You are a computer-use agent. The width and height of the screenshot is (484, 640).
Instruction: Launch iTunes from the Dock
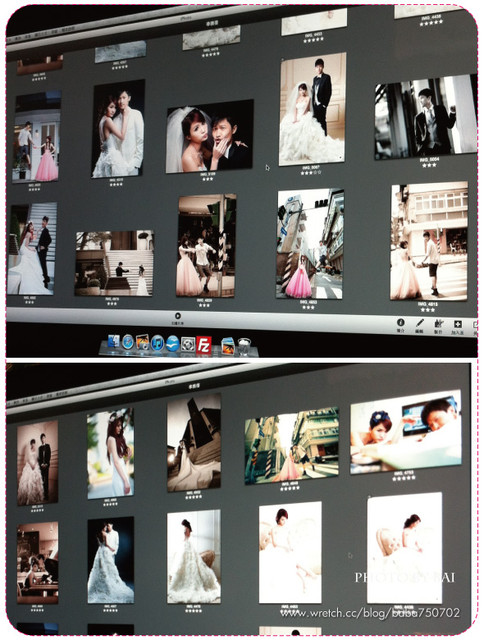[157, 343]
